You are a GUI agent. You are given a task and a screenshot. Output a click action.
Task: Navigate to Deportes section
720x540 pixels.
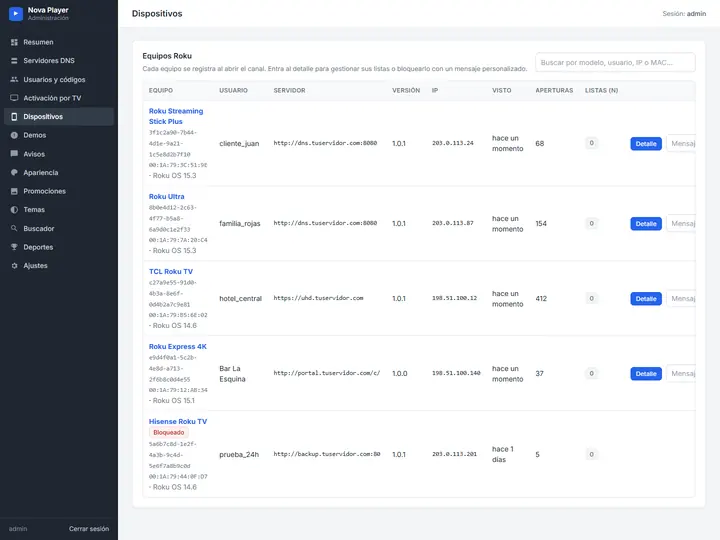[x=59, y=247]
